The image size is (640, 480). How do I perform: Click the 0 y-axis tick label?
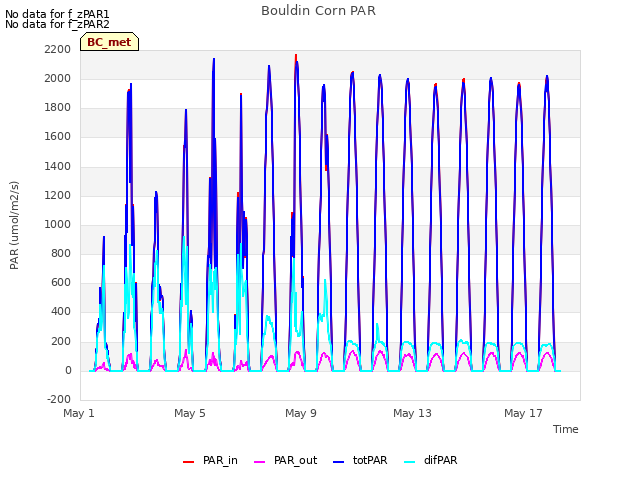(68, 371)
